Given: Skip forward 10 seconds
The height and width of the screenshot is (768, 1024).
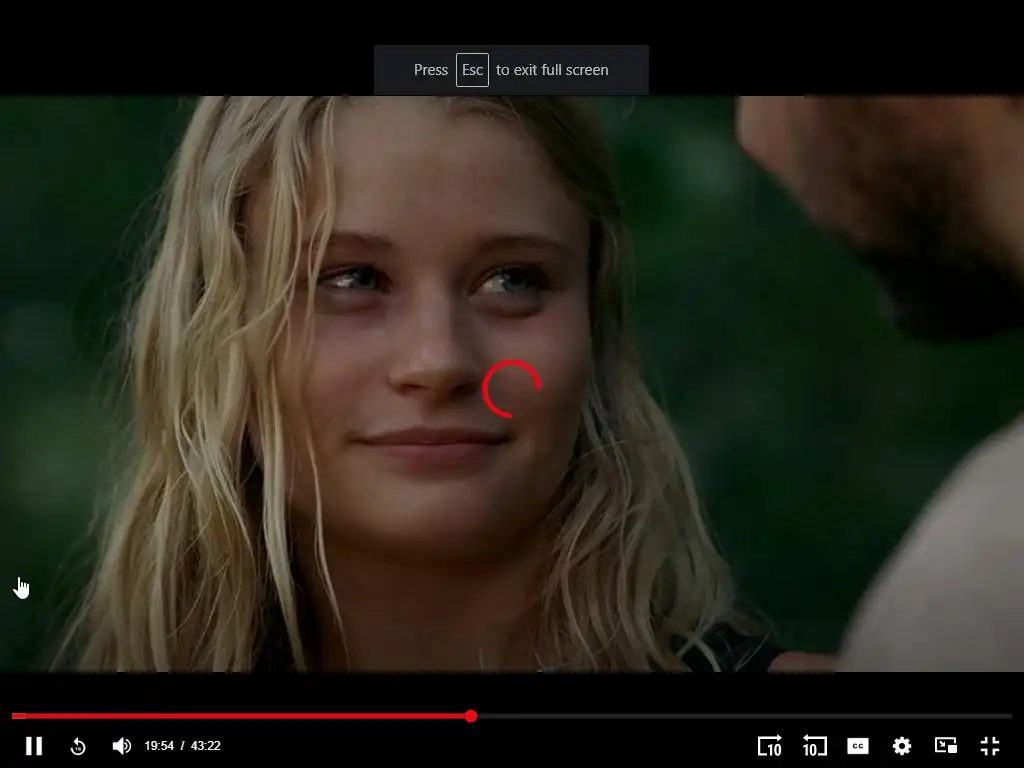Looking at the screenshot, I should coord(769,746).
